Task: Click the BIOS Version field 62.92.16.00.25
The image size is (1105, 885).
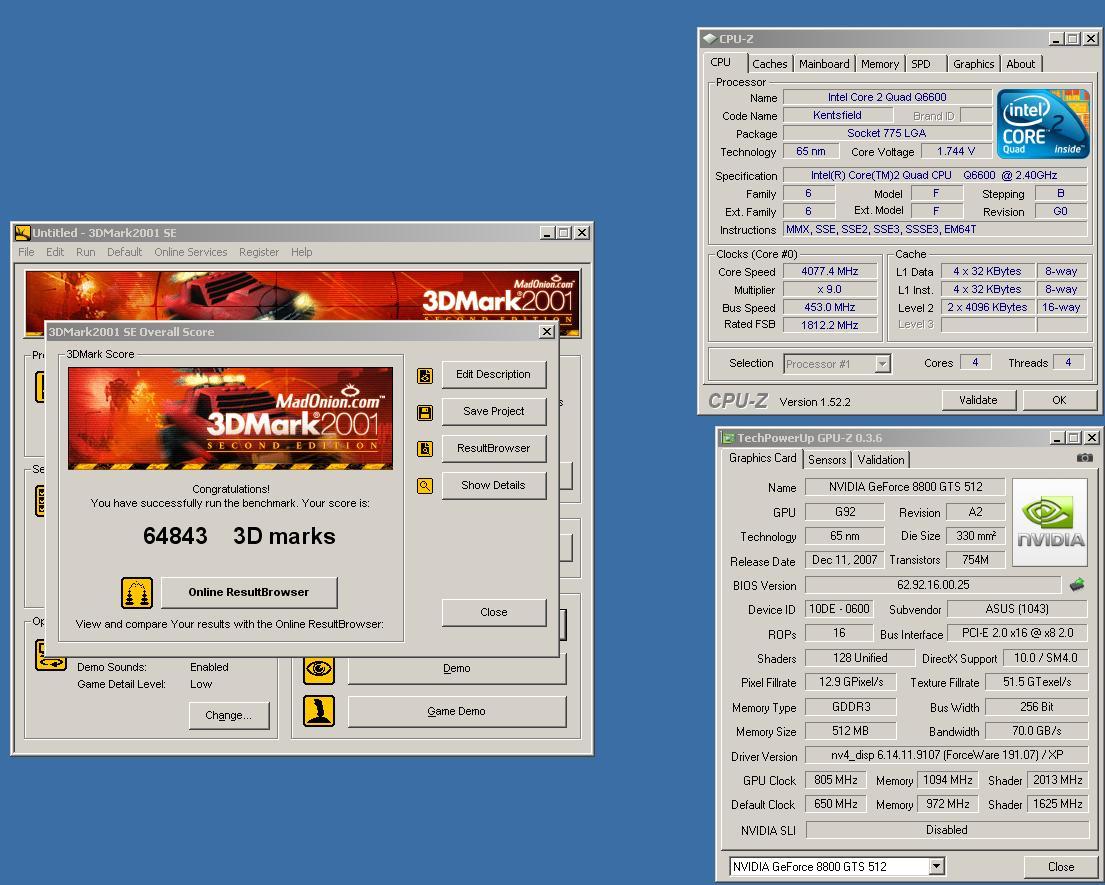Action: click(x=933, y=585)
